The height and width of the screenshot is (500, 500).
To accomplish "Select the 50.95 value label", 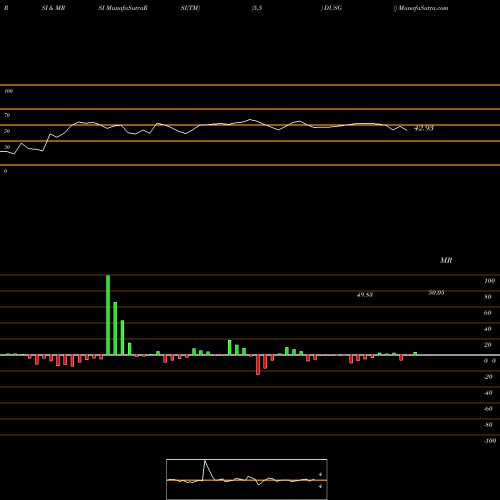I will pyautogui.click(x=436, y=293).
